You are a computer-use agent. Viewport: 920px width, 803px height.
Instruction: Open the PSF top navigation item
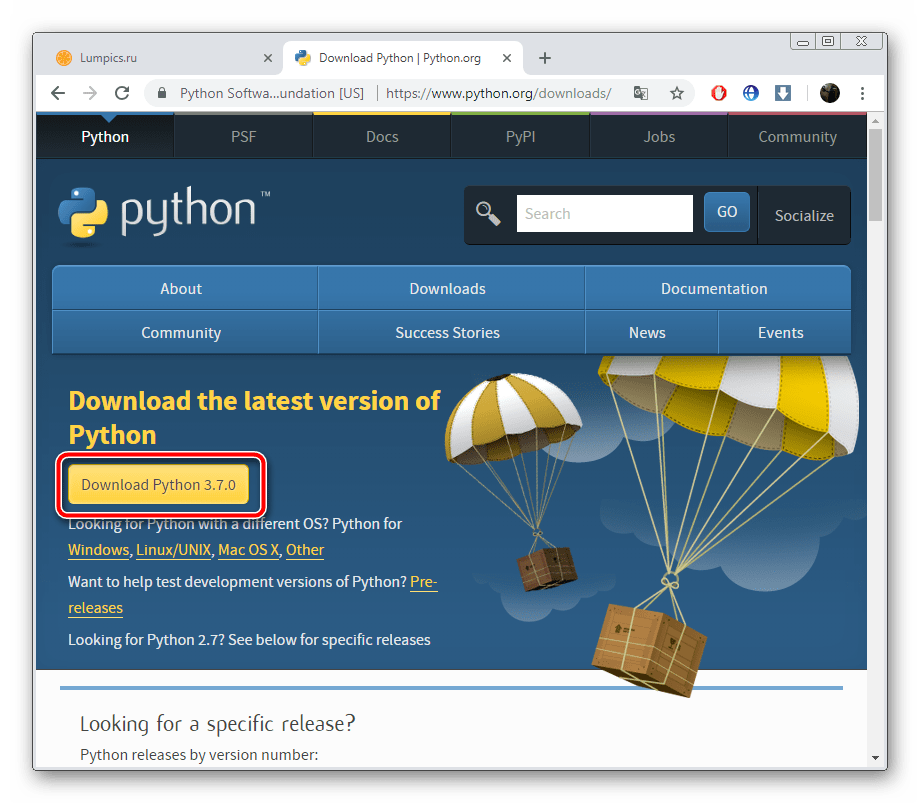[x=243, y=137]
